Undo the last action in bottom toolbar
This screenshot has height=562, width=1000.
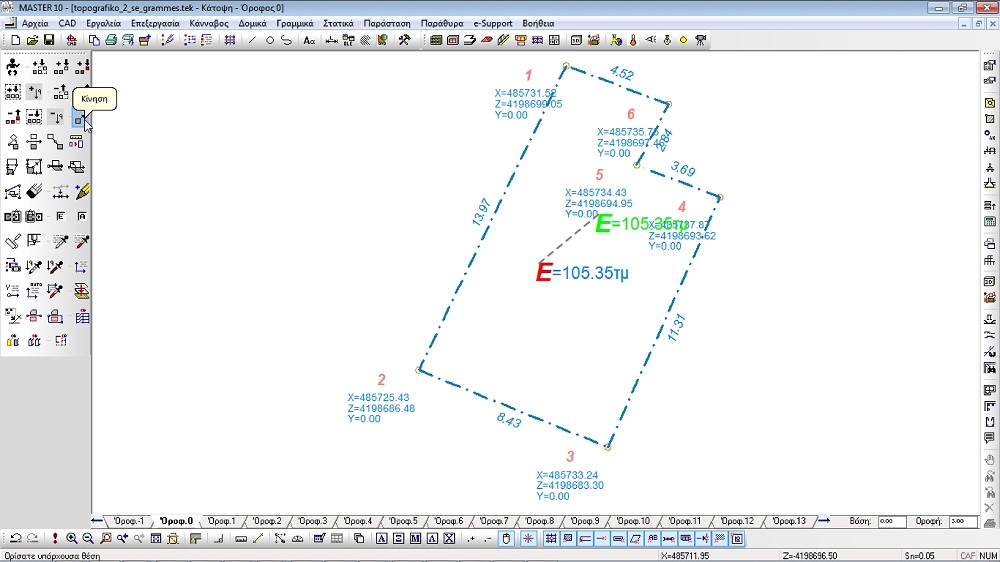16,538
